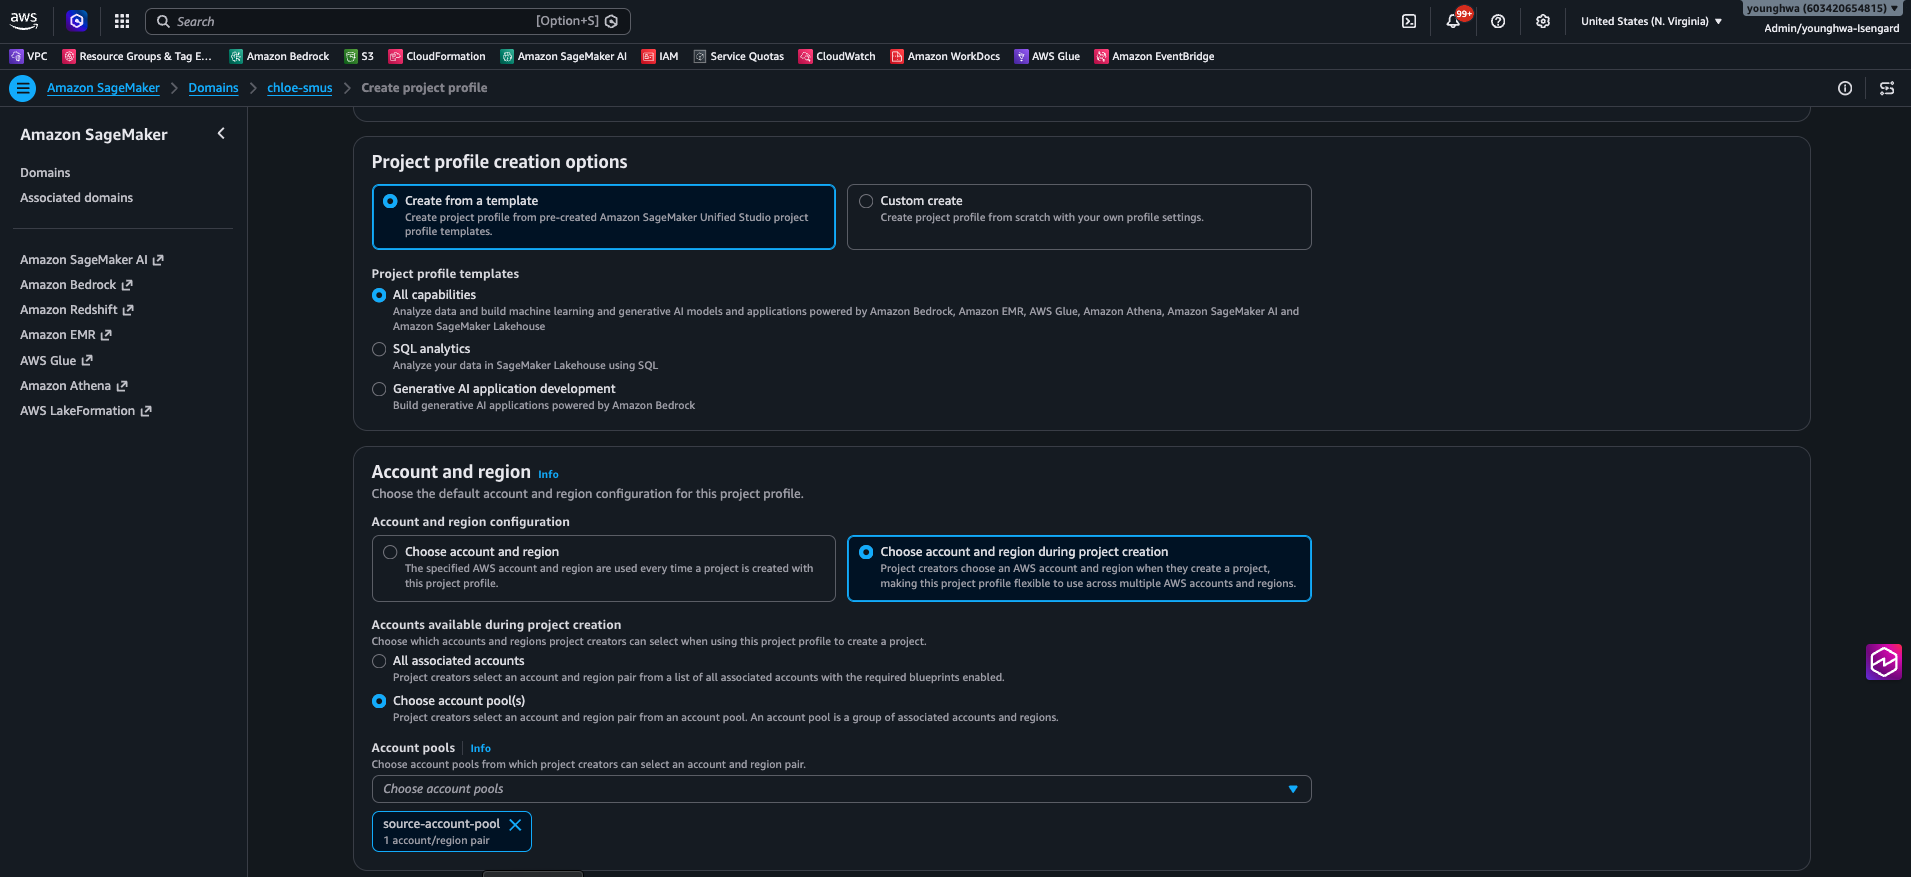Open AWS Glue favorites bookmark
This screenshot has width=1911, height=877.
click(1047, 56)
